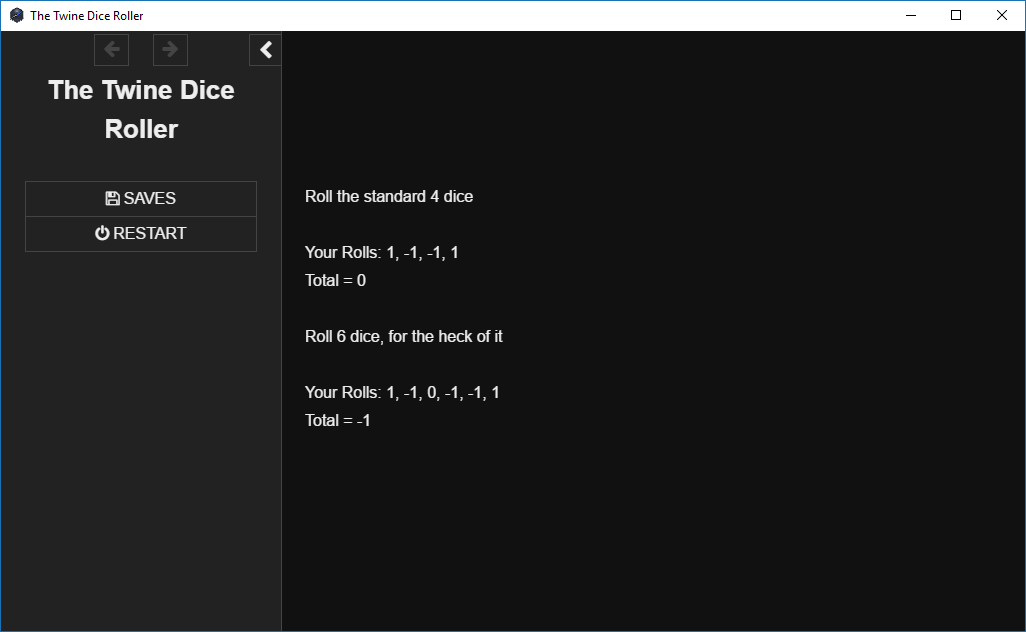The height and width of the screenshot is (632, 1026).
Task: Click the maximize window icon
Action: click(956, 15)
